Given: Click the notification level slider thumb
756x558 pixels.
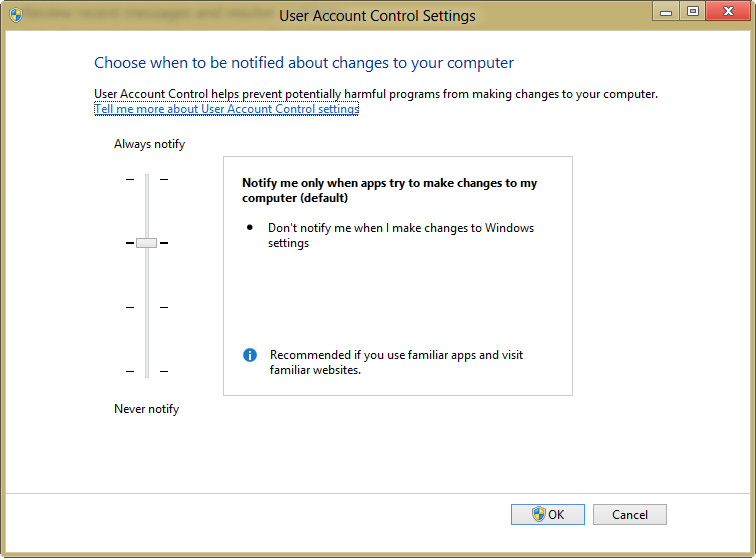Looking at the screenshot, I should point(147,242).
